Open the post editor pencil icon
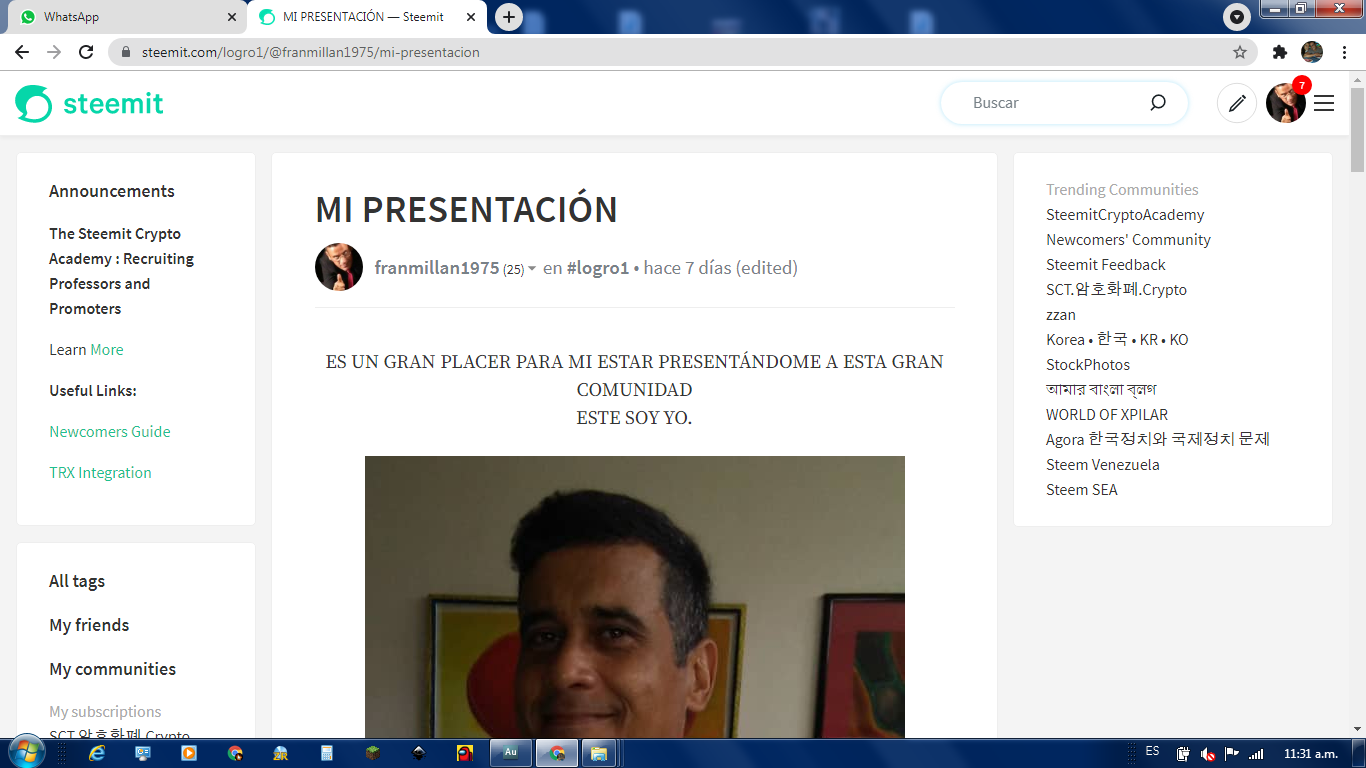Screen dimensions: 1366x768 (x=1237, y=103)
